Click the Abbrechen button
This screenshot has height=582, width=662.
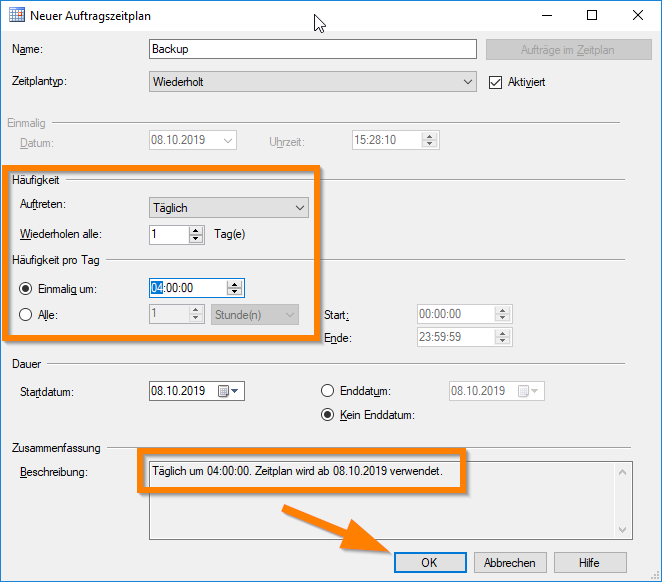[510, 563]
